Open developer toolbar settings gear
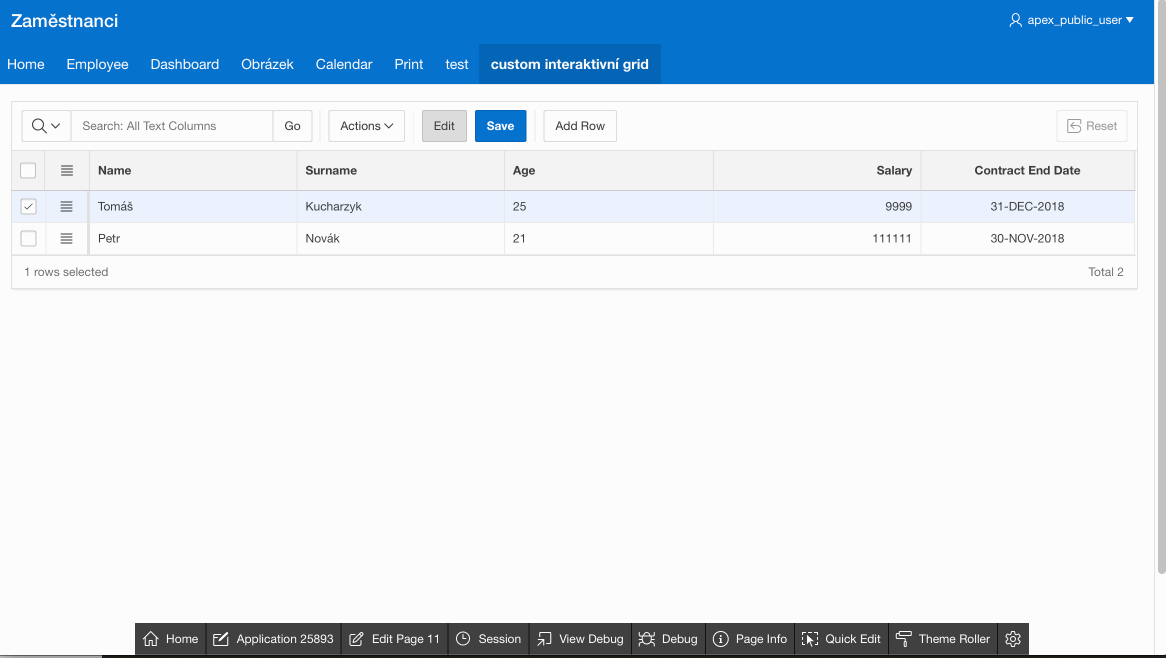The height and width of the screenshot is (658, 1166). pyautogui.click(x=1013, y=639)
